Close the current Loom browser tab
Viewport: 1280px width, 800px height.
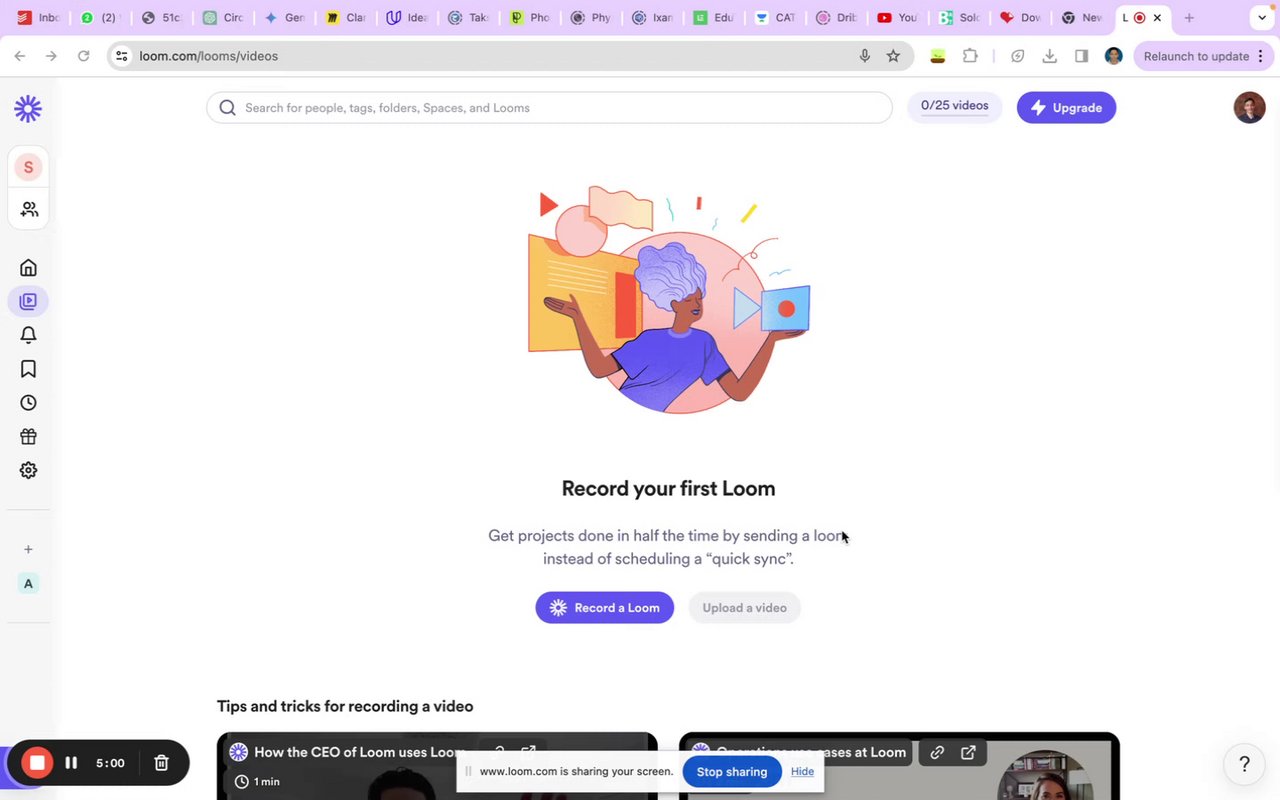coord(1157,18)
